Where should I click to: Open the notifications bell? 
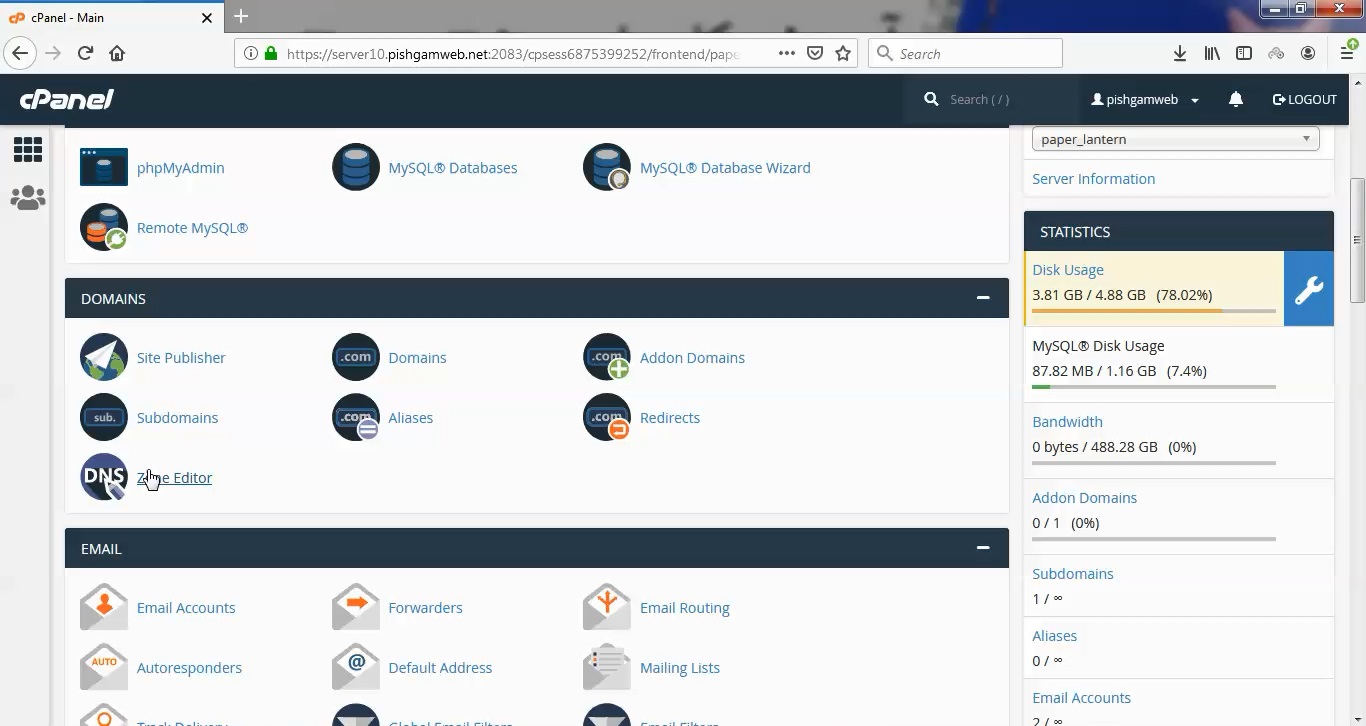(x=1236, y=99)
